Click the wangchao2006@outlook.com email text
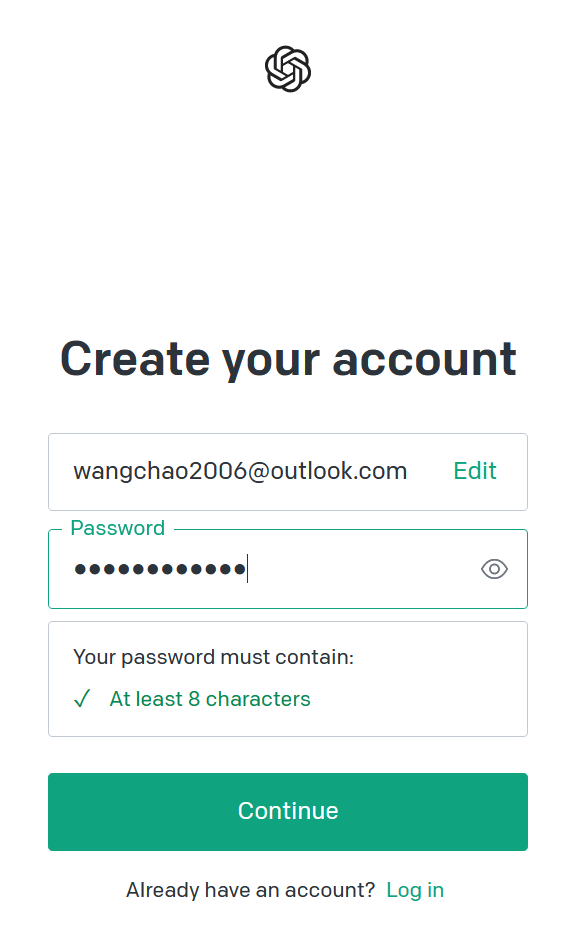This screenshot has height=948, width=573. [x=240, y=471]
